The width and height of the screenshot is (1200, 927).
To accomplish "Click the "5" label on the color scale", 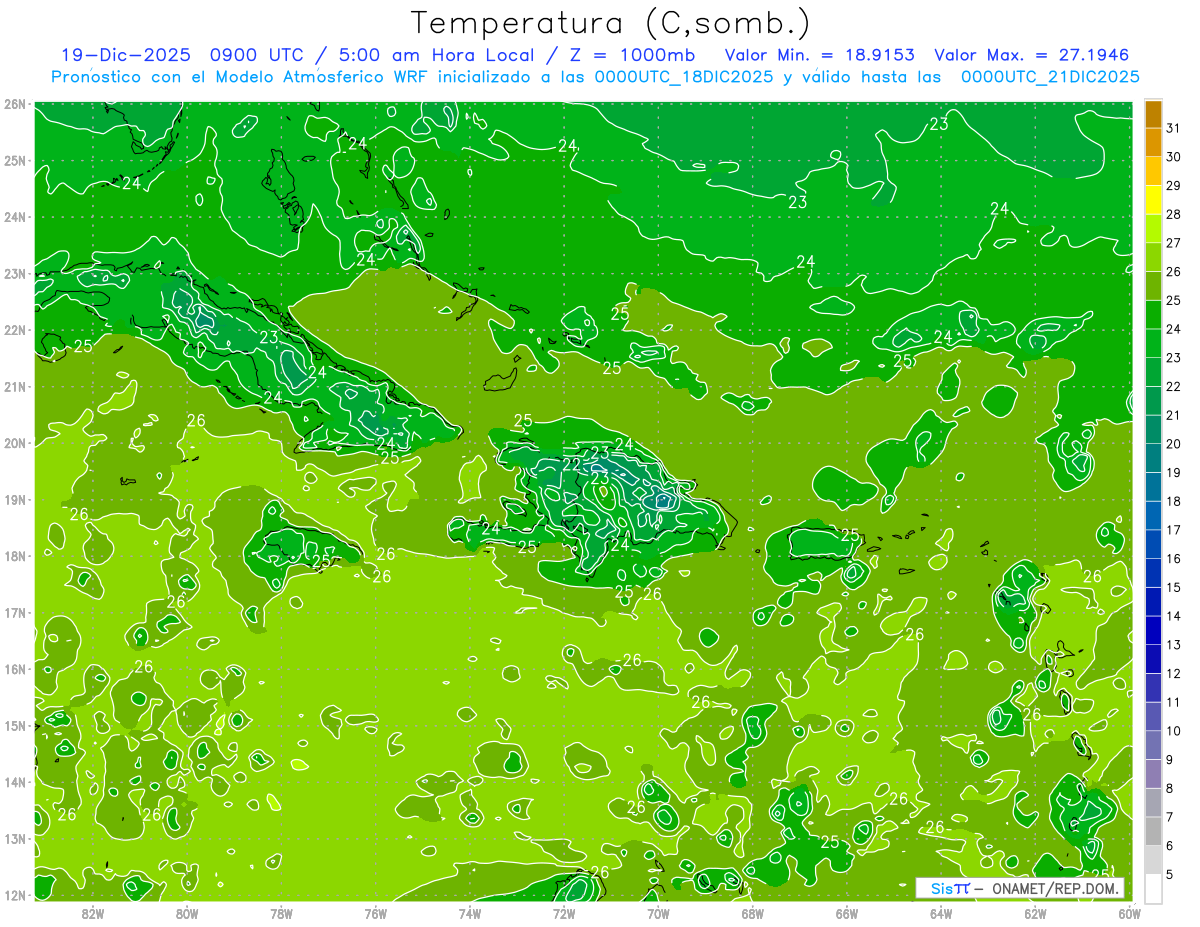I will (x=1171, y=874).
